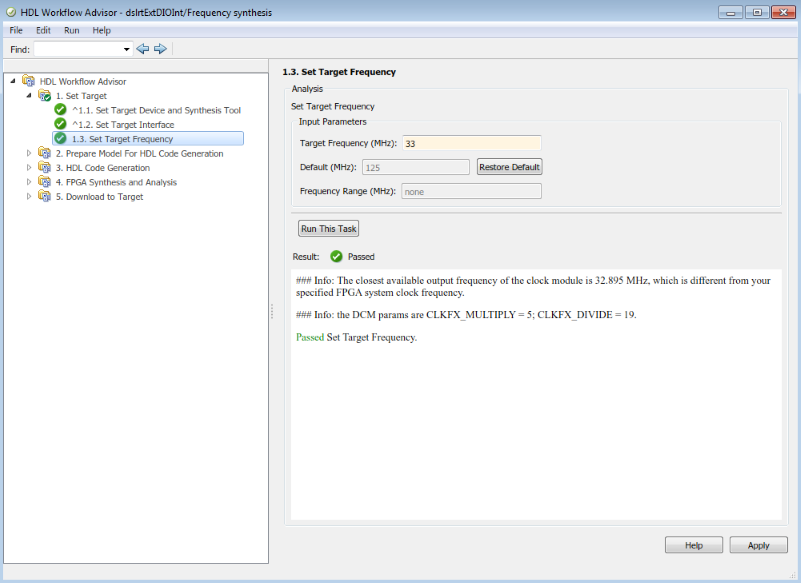The height and width of the screenshot is (583, 801).
Task: Click green check icon for task 1.3
Action: click(60, 138)
